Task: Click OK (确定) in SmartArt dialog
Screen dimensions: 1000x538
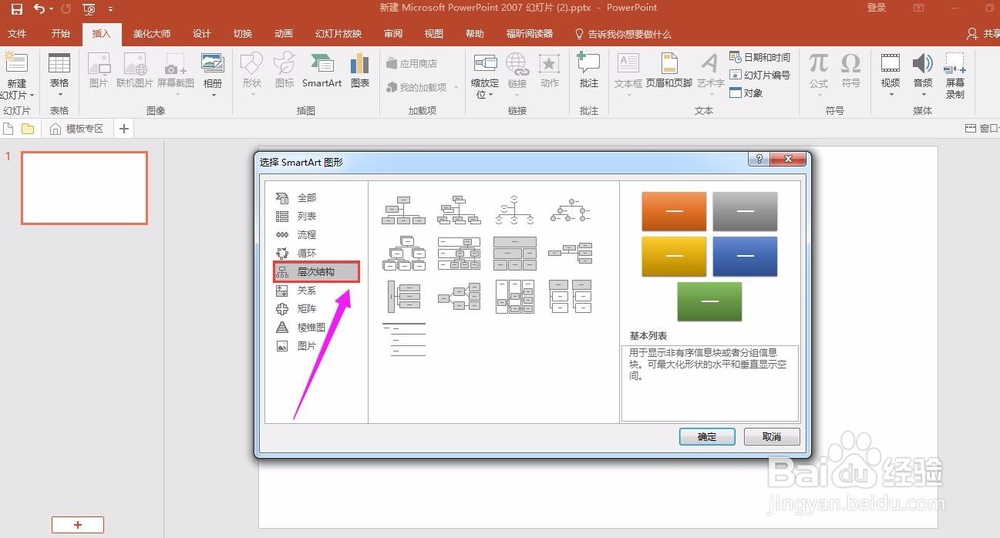Action: tap(707, 437)
